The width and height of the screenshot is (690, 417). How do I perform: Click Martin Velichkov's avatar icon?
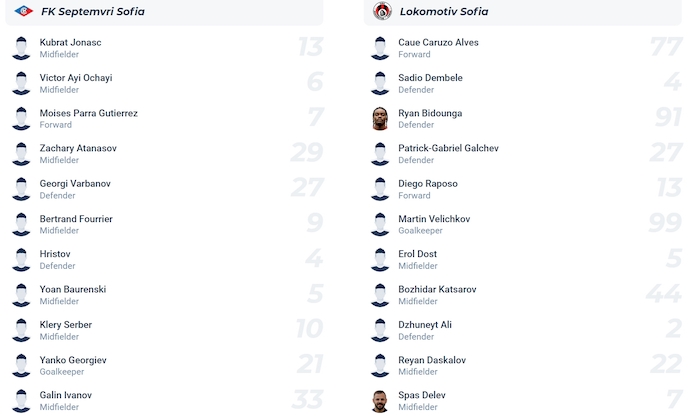[x=380, y=224]
